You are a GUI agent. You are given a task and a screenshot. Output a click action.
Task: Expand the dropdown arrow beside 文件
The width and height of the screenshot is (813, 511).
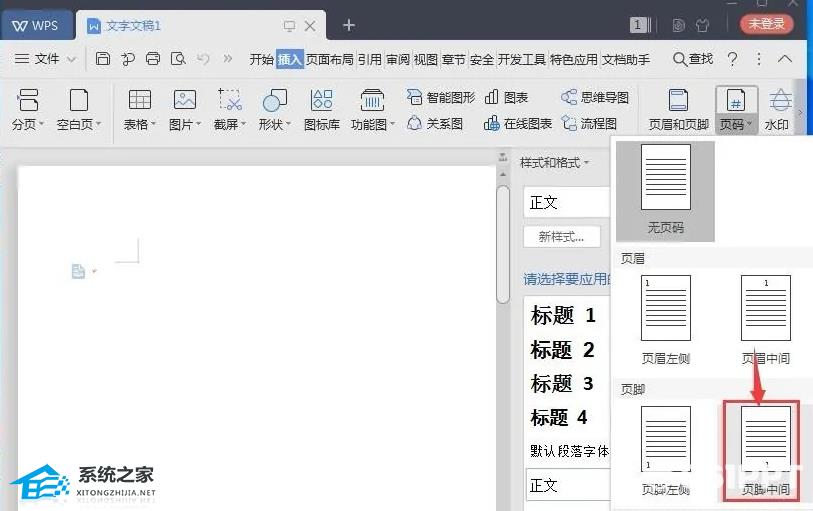click(x=72, y=60)
